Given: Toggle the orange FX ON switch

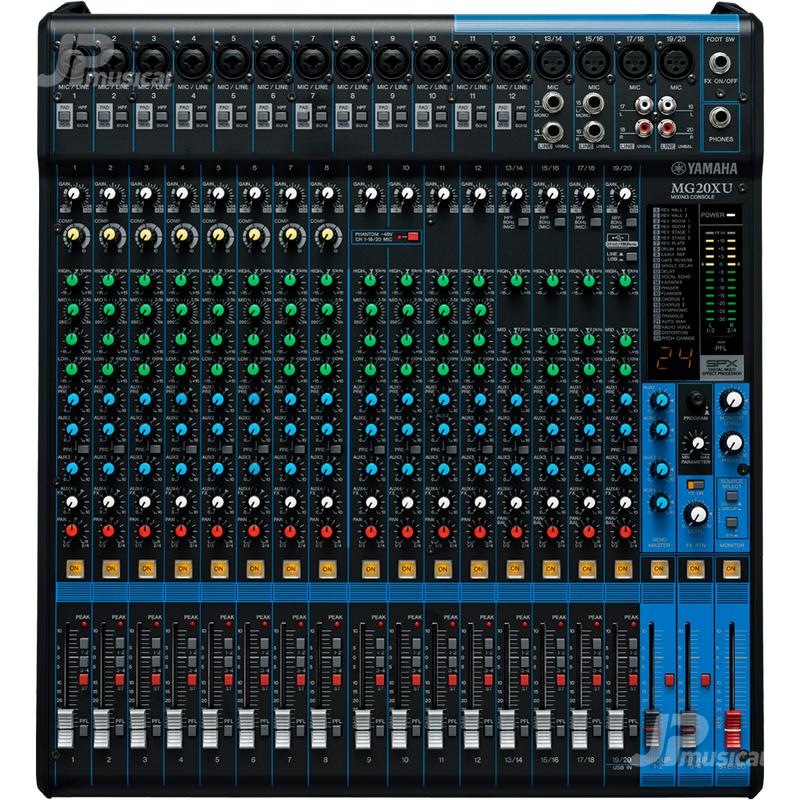Looking at the screenshot, I should click(695, 484).
